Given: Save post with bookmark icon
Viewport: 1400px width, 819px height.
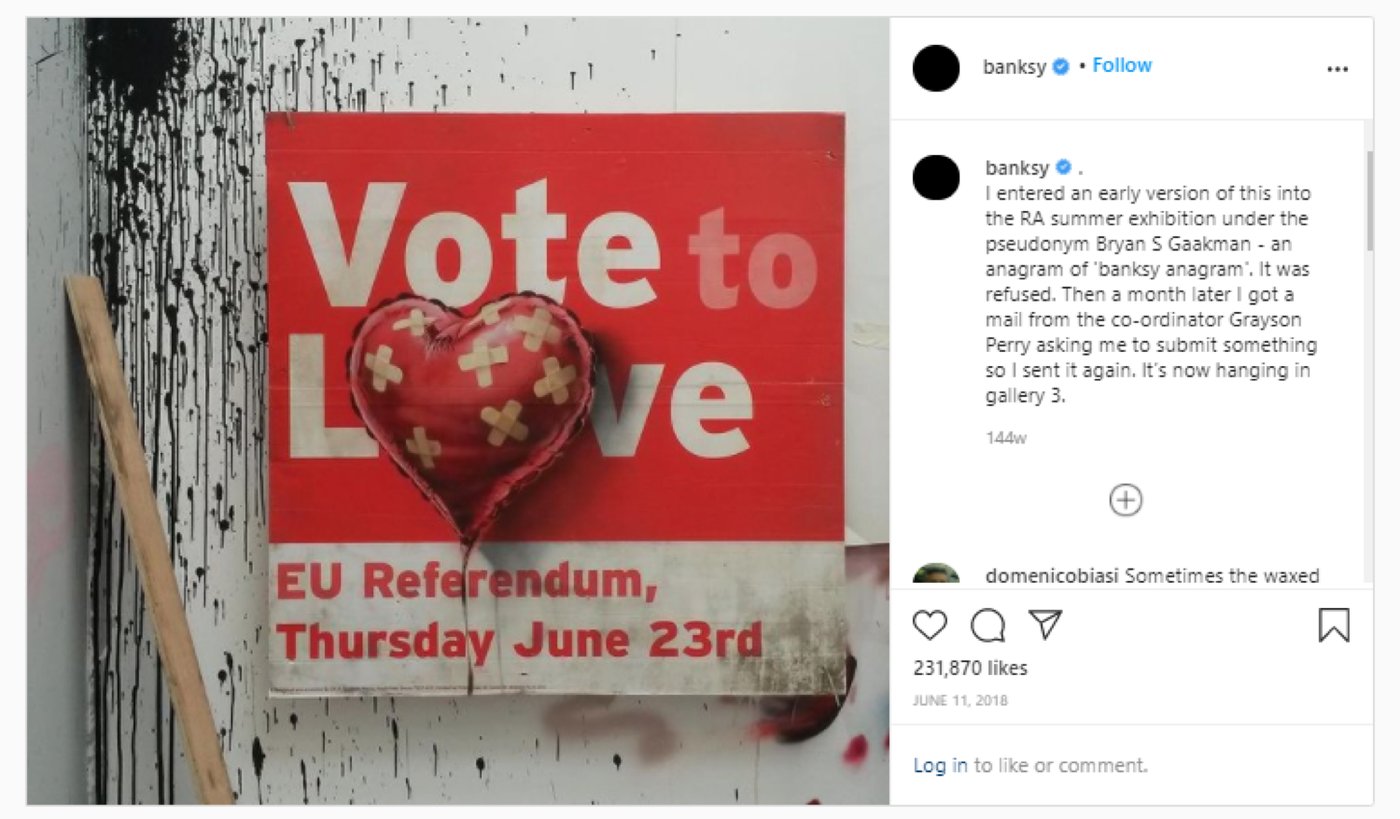Looking at the screenshot, I should pos(1334,625).
